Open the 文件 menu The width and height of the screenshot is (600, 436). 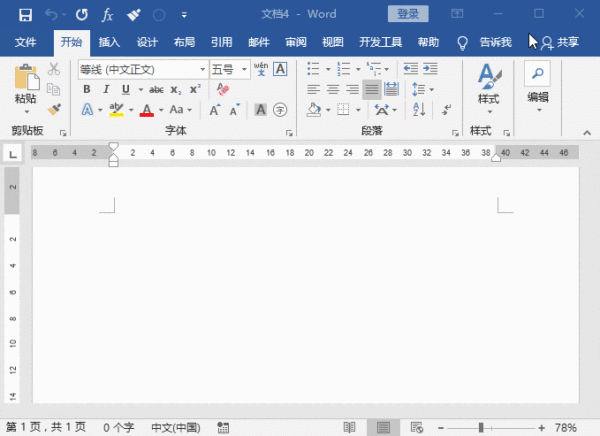(x=25, y=42)
